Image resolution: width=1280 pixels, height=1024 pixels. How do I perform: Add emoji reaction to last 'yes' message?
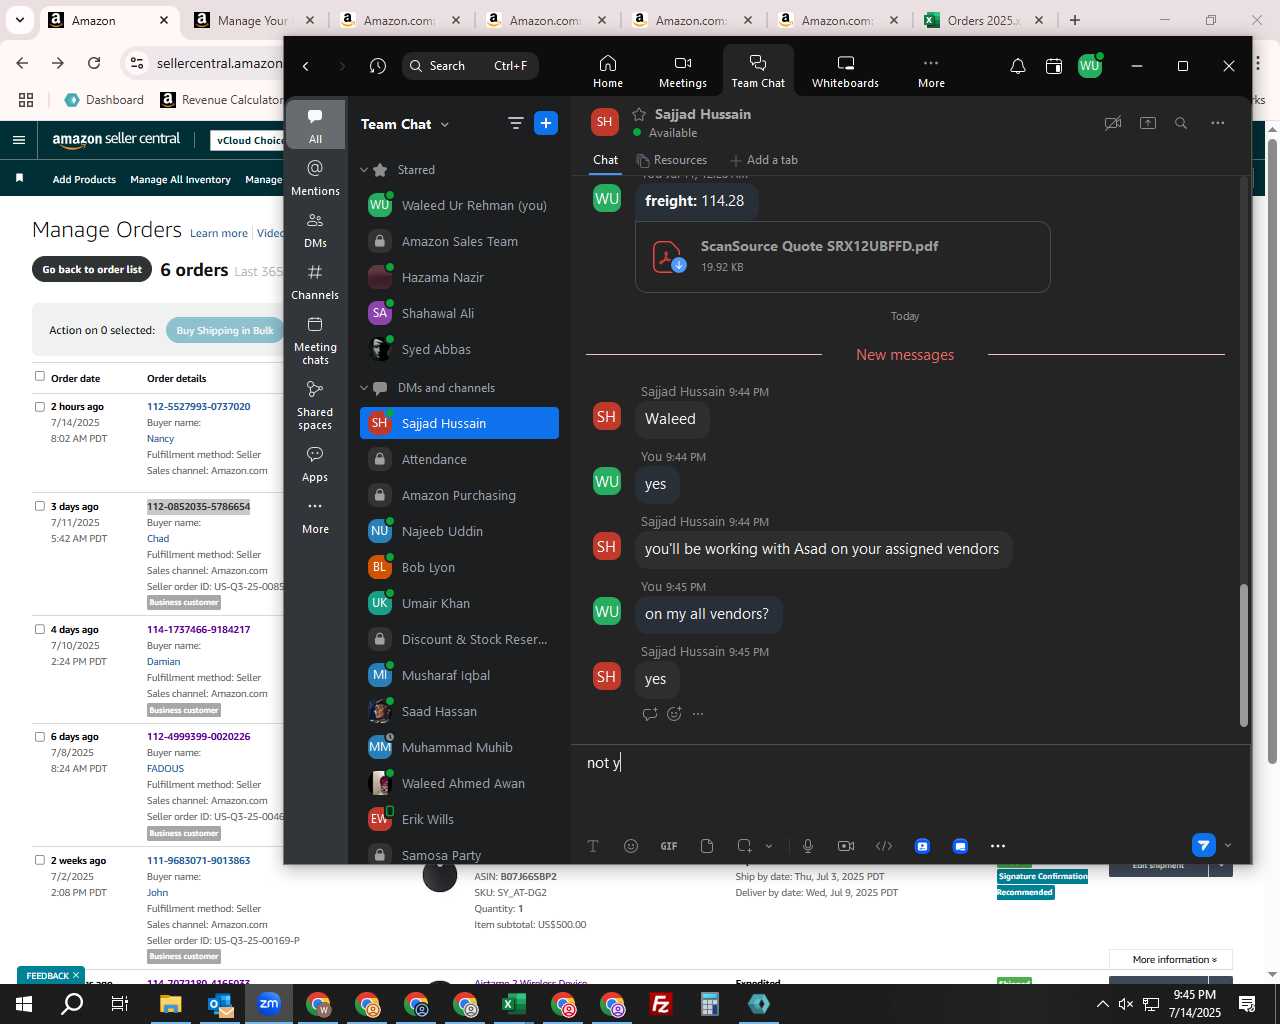click(674, 714)
